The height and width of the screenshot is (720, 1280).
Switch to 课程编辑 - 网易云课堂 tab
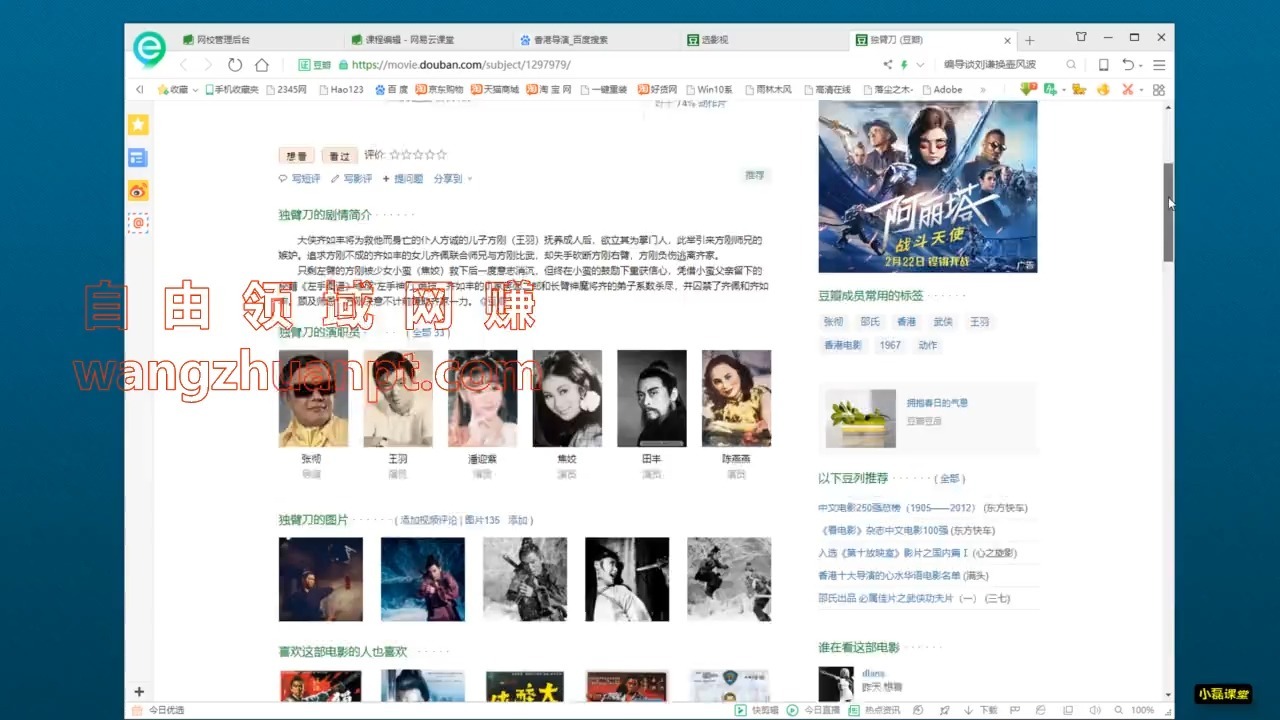(x=428, y=40)
